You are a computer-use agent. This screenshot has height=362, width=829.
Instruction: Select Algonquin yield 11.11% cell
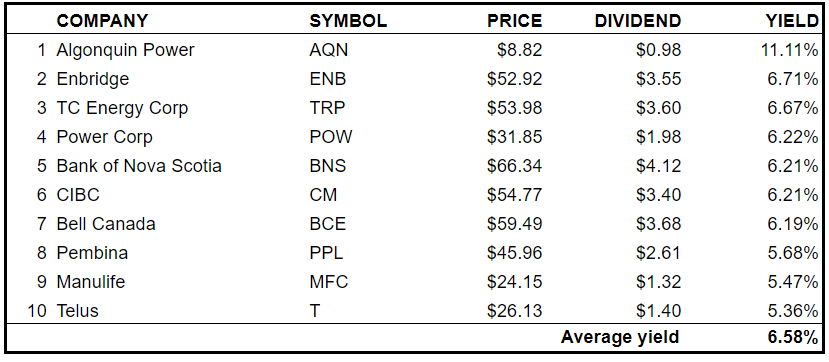[788, 50]
